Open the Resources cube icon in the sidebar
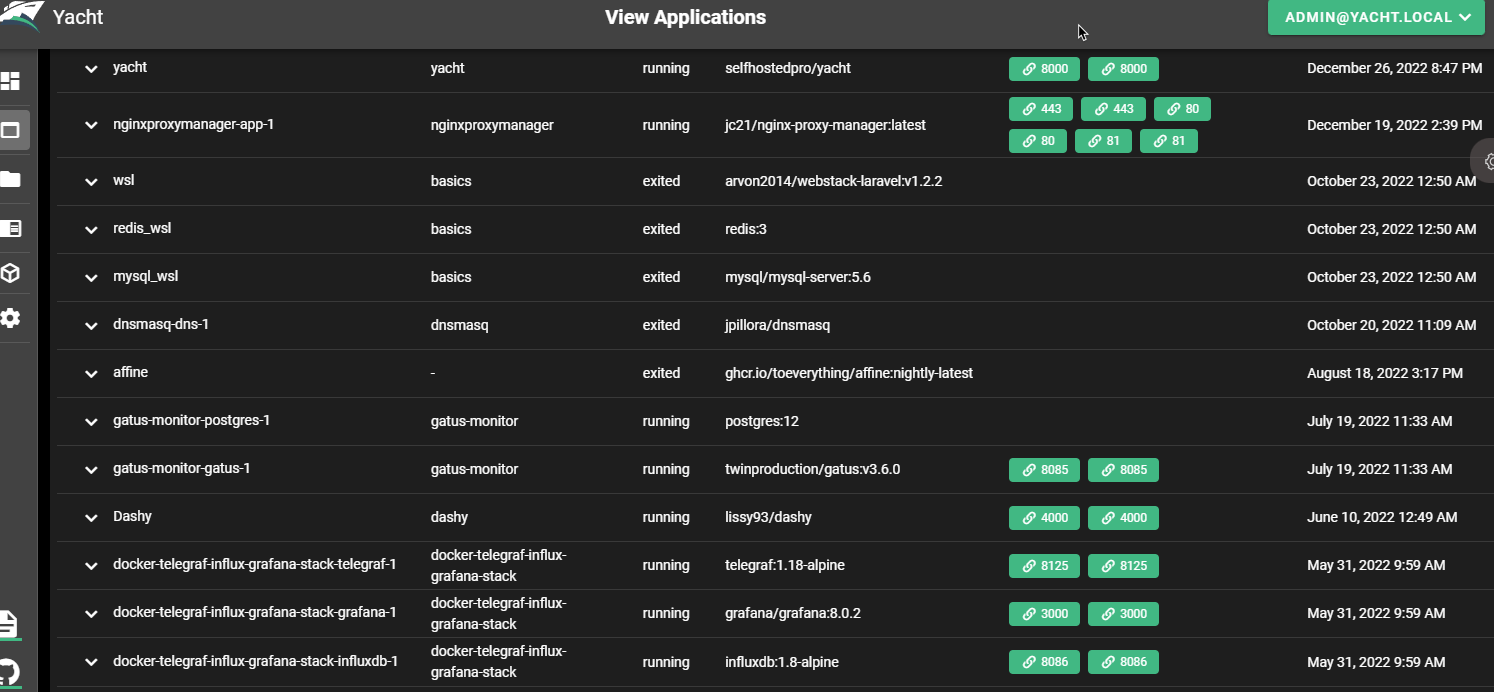 (10, 273)
